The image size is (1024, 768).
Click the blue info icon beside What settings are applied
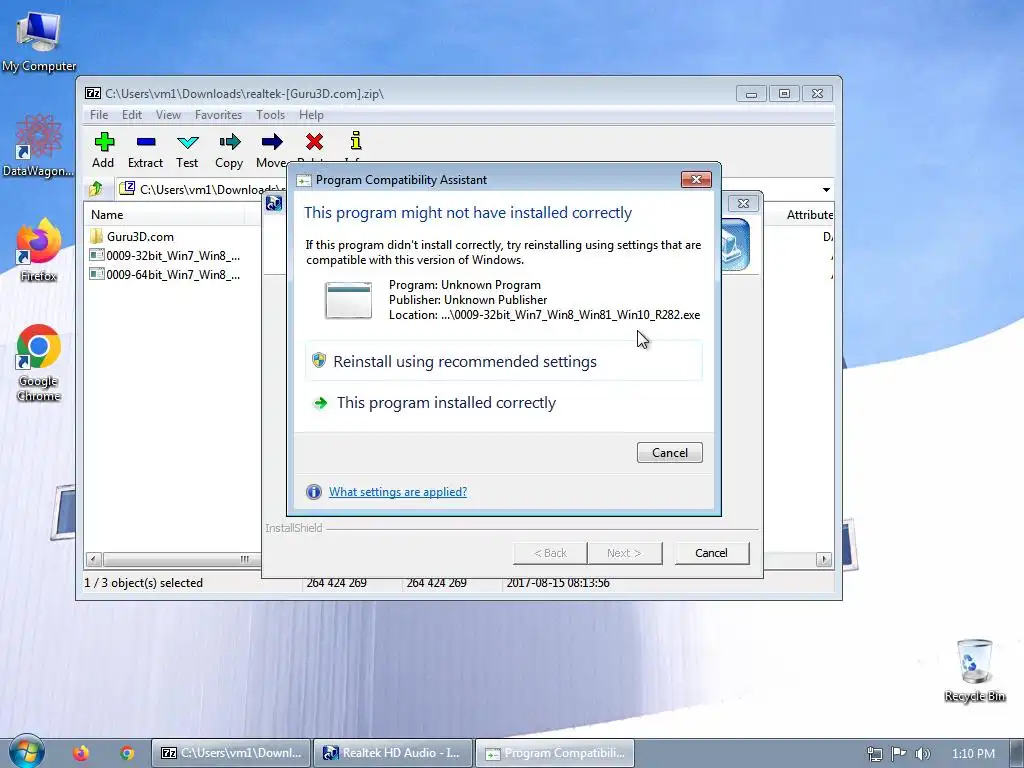(314, 492)
